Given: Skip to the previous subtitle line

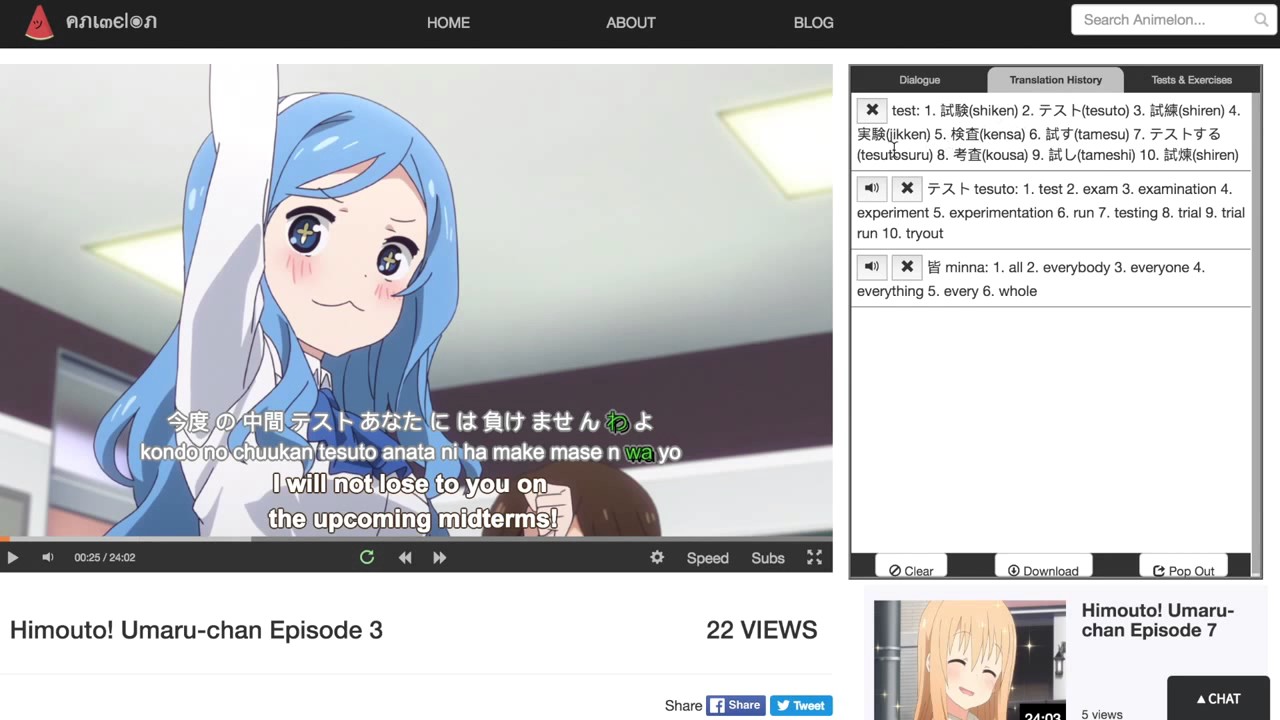Looking at the screenshot, I should pos(405,558).
